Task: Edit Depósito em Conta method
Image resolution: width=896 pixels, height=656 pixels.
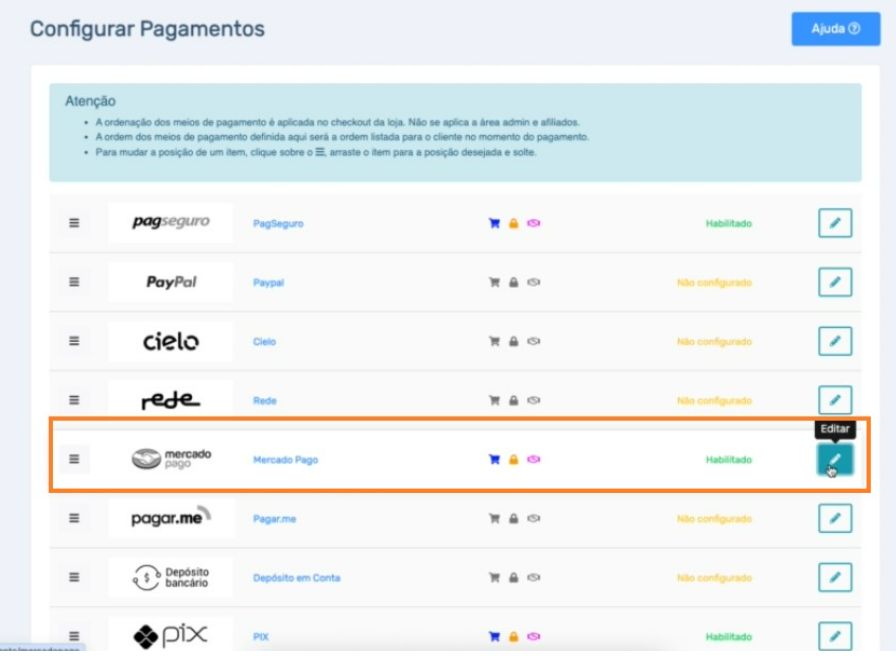Action: [x=835, y=577]
